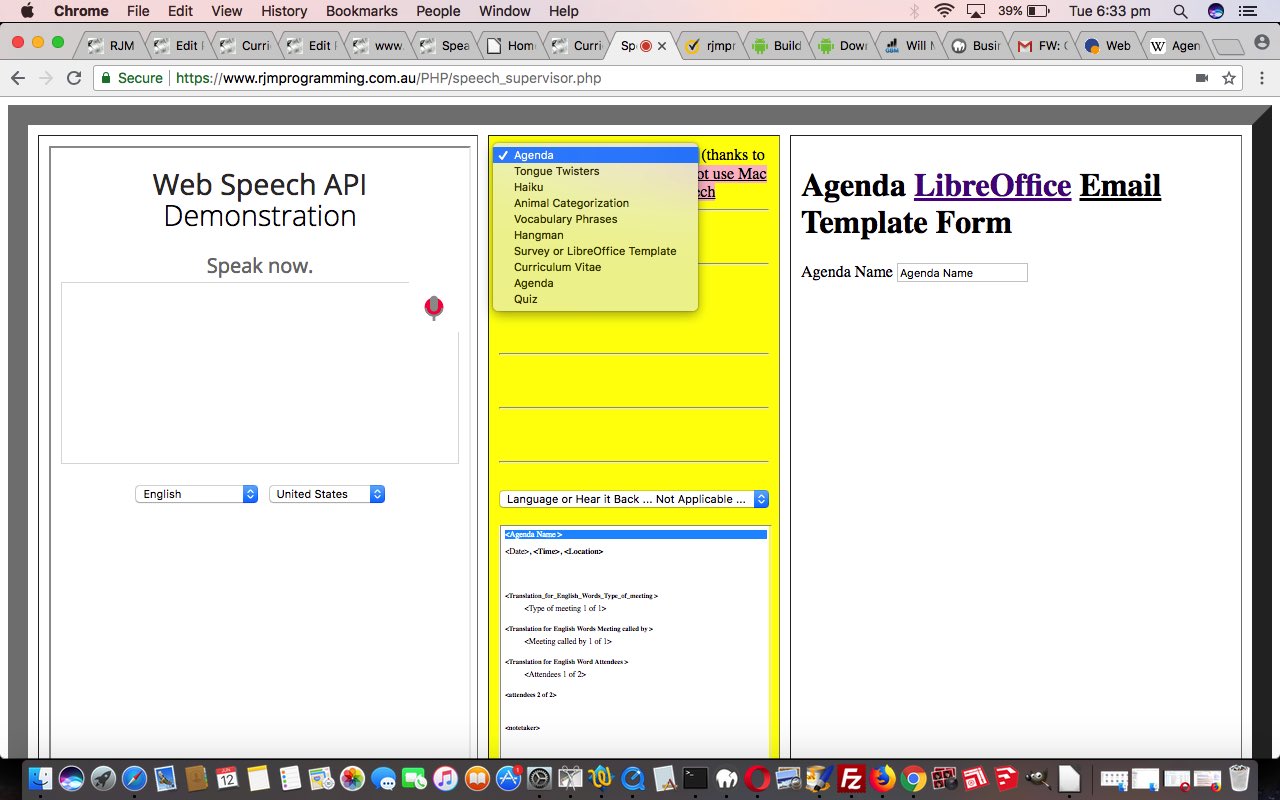
Task: Open the United States region dropdown
Action: coord(327,493)
